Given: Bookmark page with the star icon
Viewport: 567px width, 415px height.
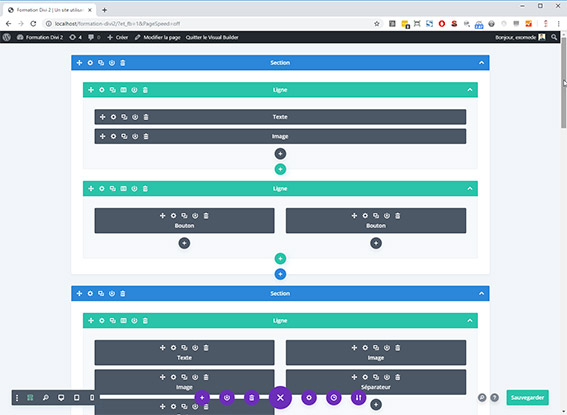Looking at the screenshot, I should [x=377, y=23].
